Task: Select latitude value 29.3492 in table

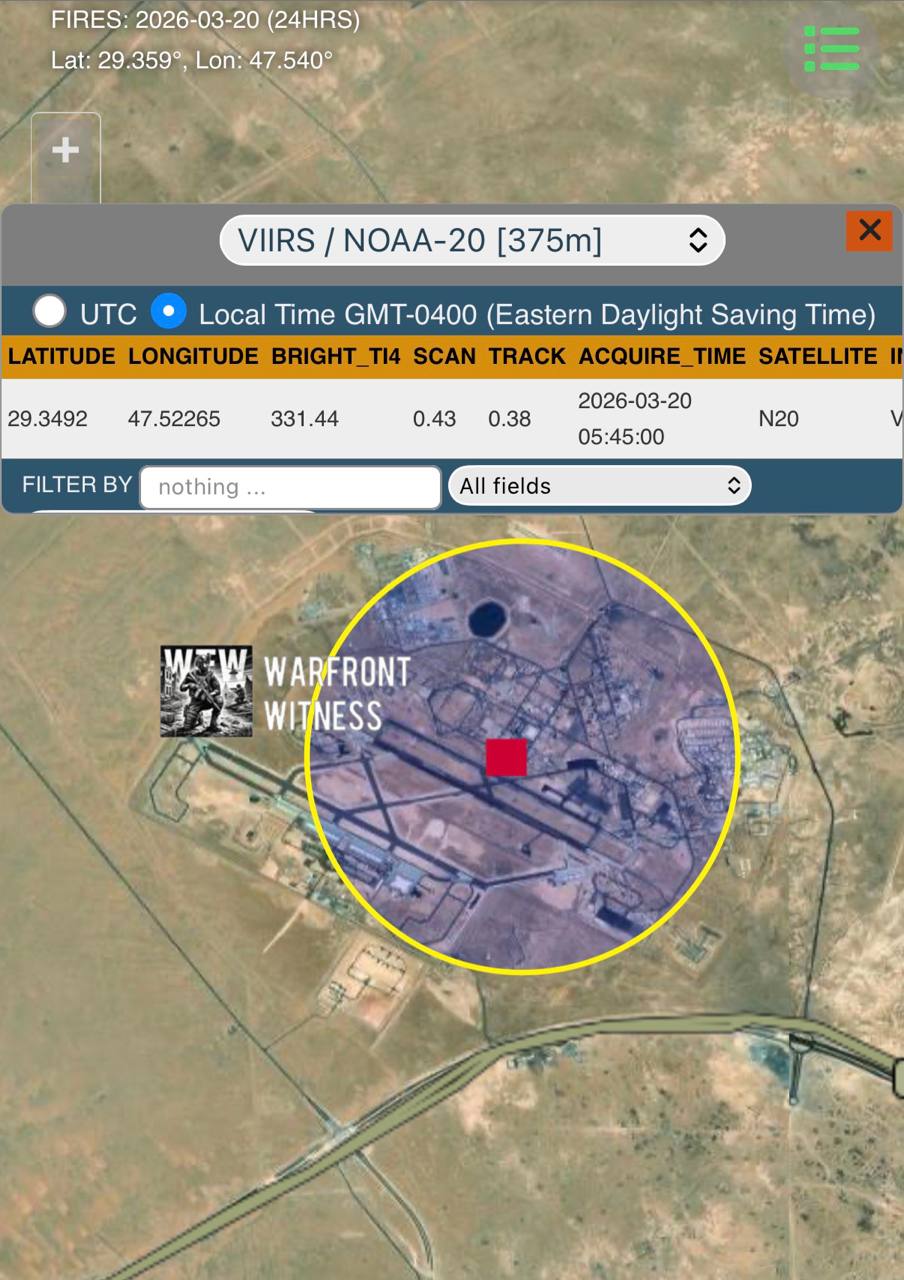Action: click(47, 419)
